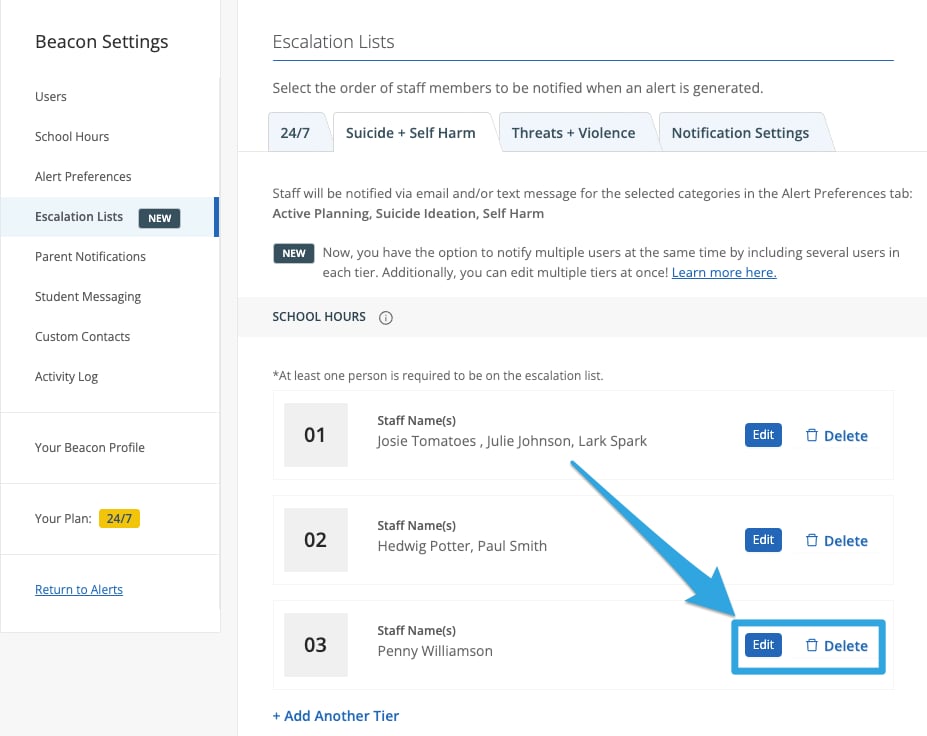
Task: Click the Beacon Settings heading
Action: [x=102, y=42]
